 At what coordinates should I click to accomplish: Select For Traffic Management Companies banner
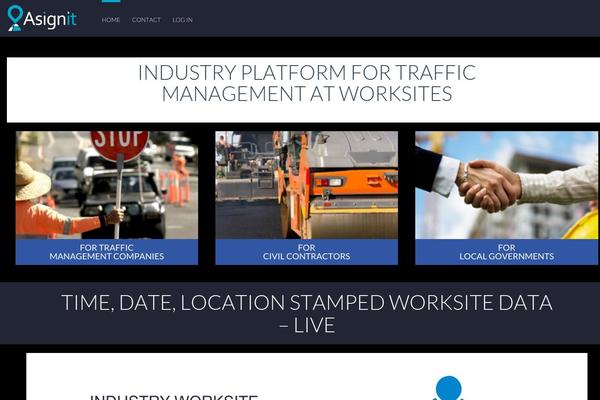[x=107, y=252]
